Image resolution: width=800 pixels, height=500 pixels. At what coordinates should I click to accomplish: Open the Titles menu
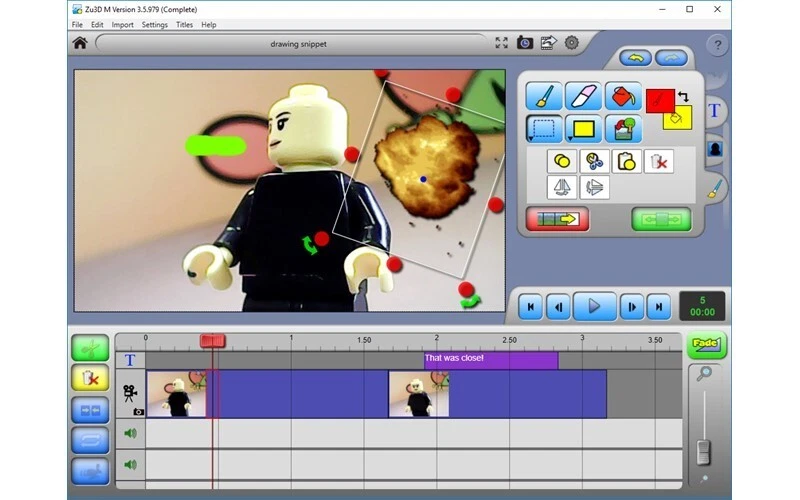point(184,24)
